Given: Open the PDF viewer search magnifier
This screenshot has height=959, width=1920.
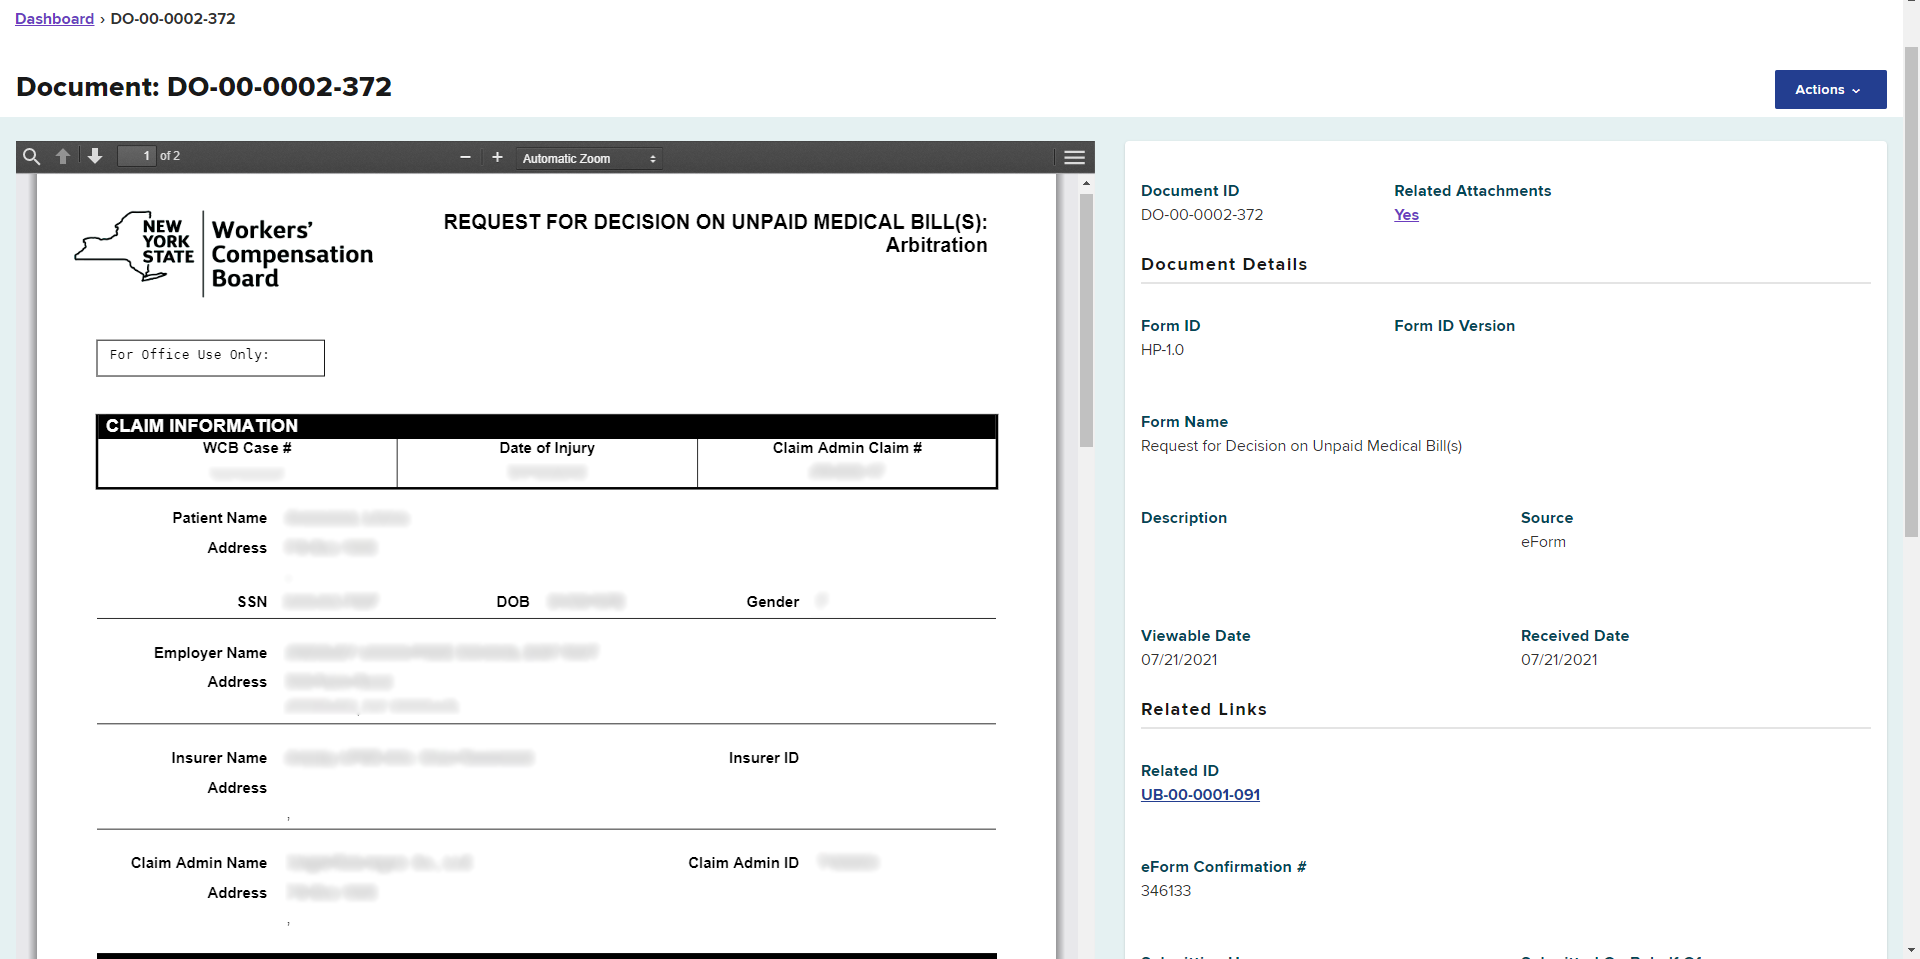Looking at the screenshot, I should click(x=31, y=157).
